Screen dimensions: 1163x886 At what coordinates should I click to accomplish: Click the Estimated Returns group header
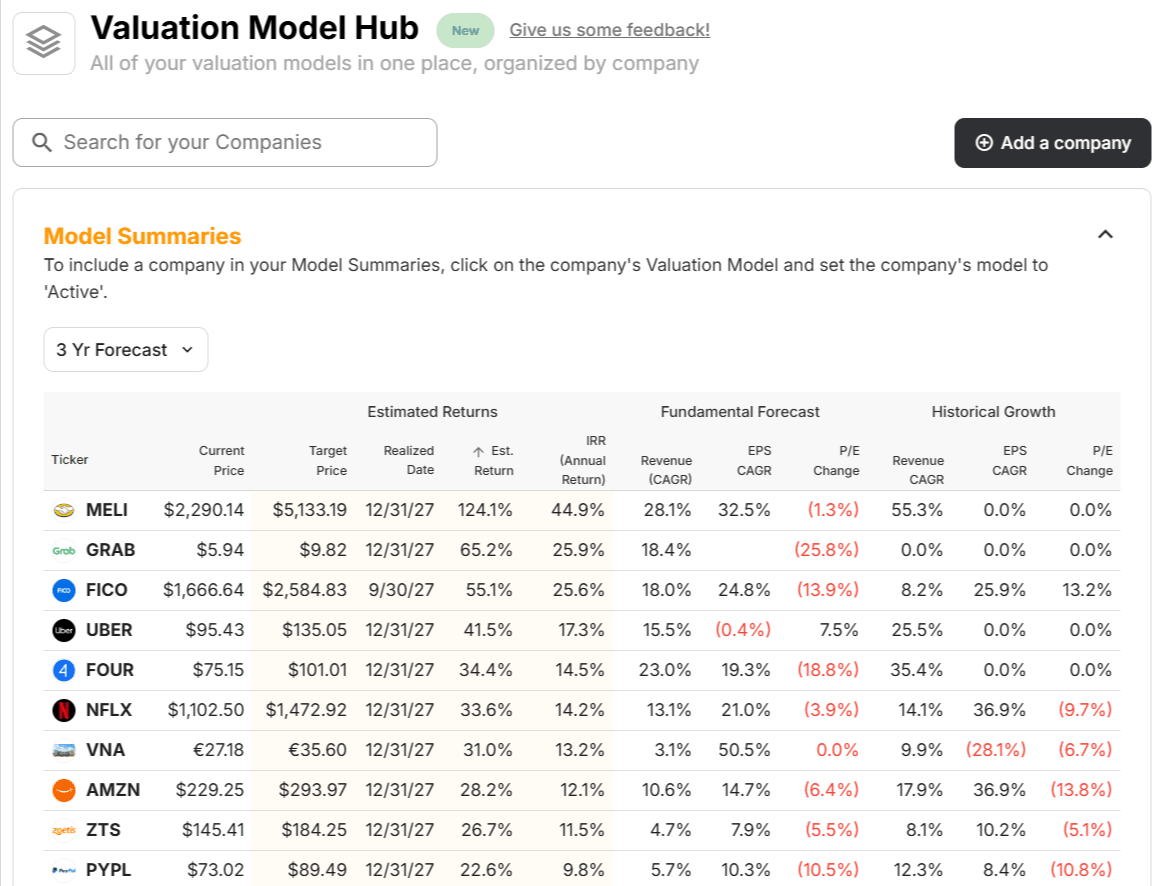[x=432, y=411]
